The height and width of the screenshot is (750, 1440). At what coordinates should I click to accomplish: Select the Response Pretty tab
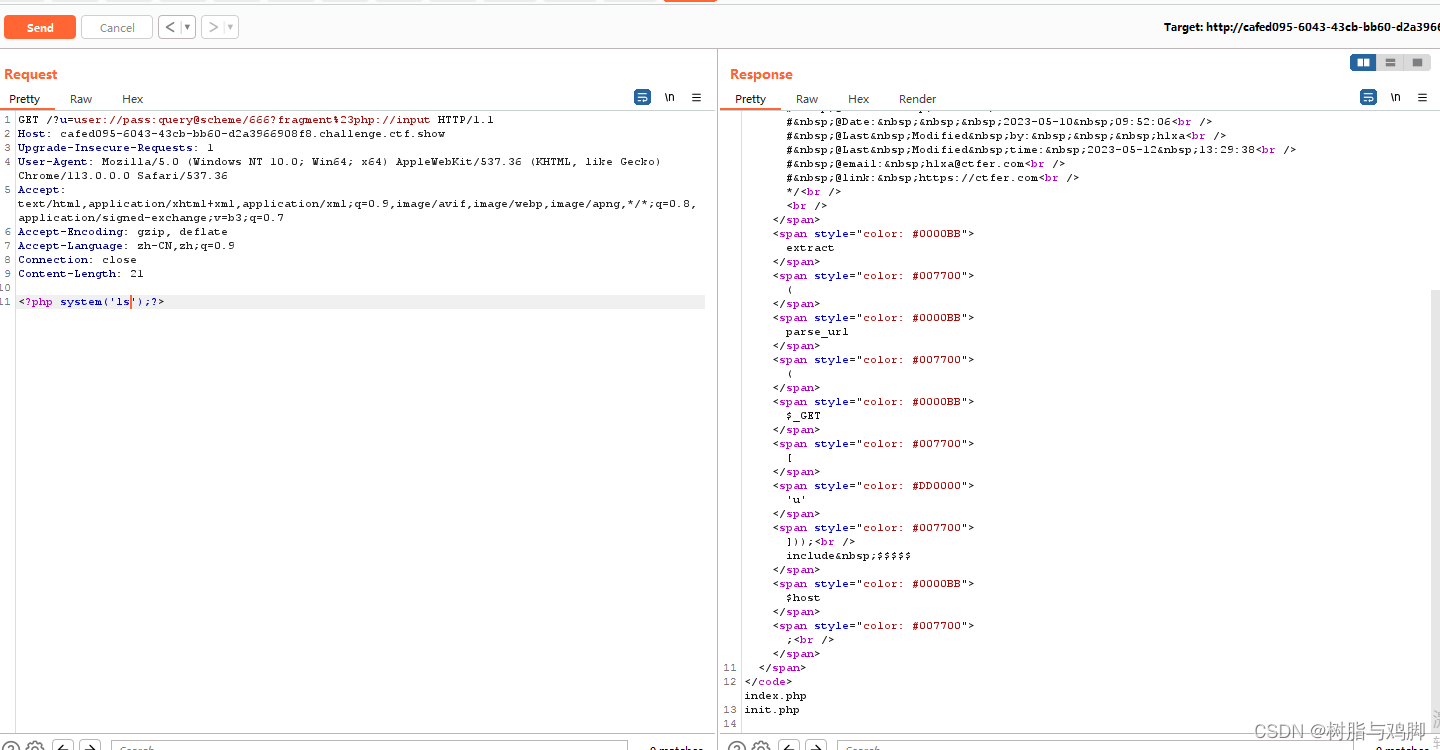751,99
